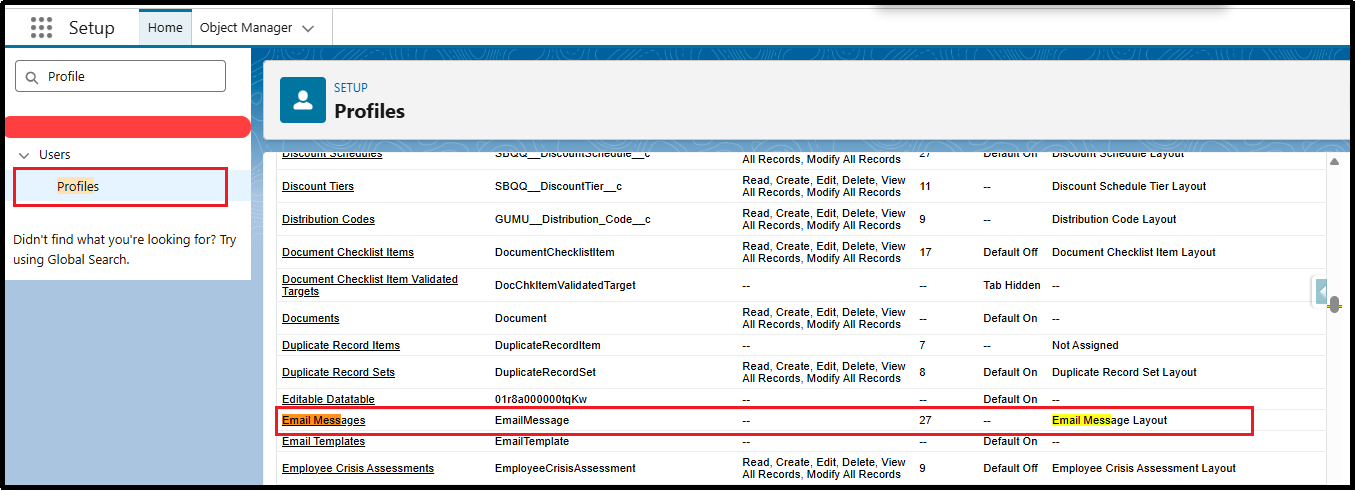Collapse the Users section in sidebar
Image resolution: width=1355 pixels, height=491 pixels.
tap(24, 155)
